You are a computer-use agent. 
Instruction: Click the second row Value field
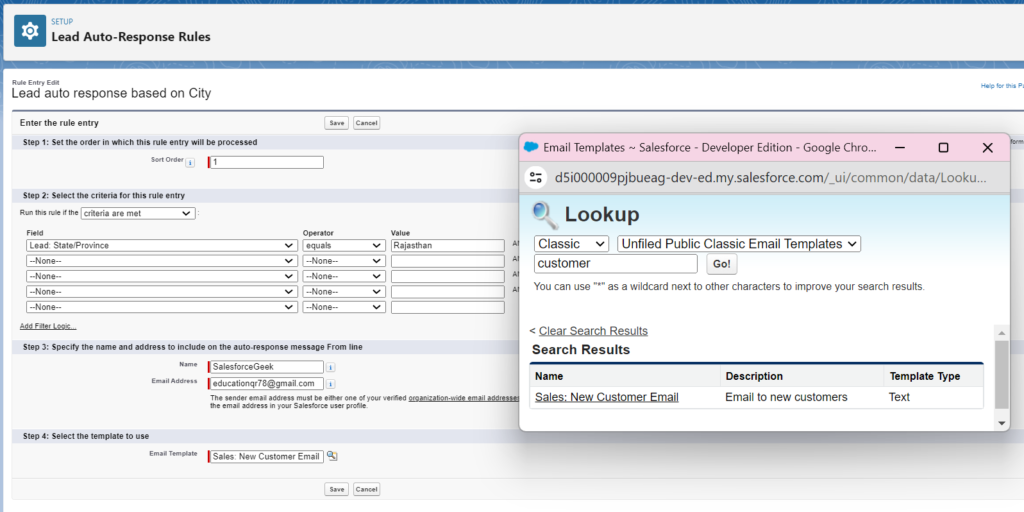coord(447,261)
